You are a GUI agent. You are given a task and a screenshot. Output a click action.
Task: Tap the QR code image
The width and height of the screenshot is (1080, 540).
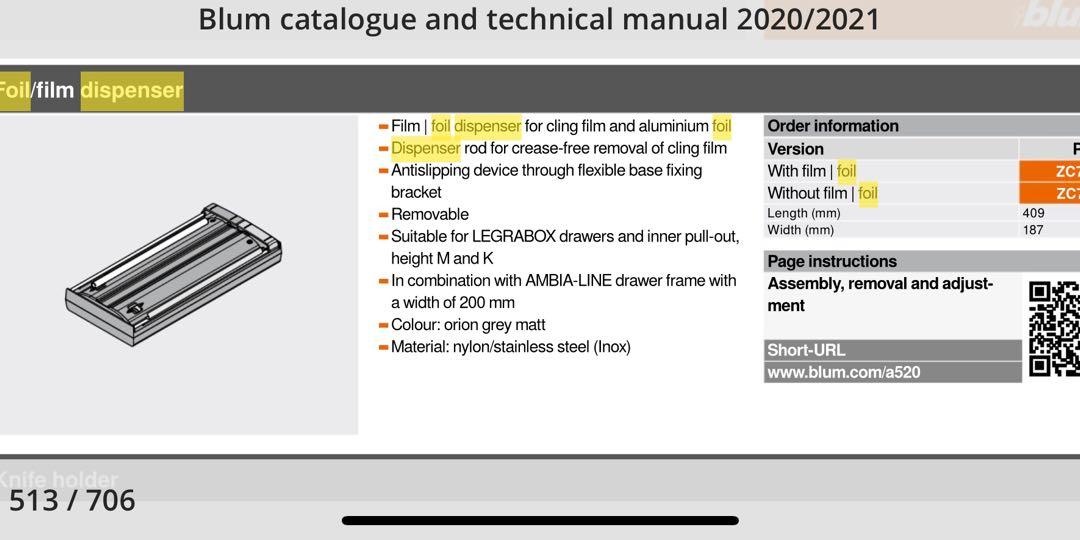pyautogui.click(x=1054, y=329)
